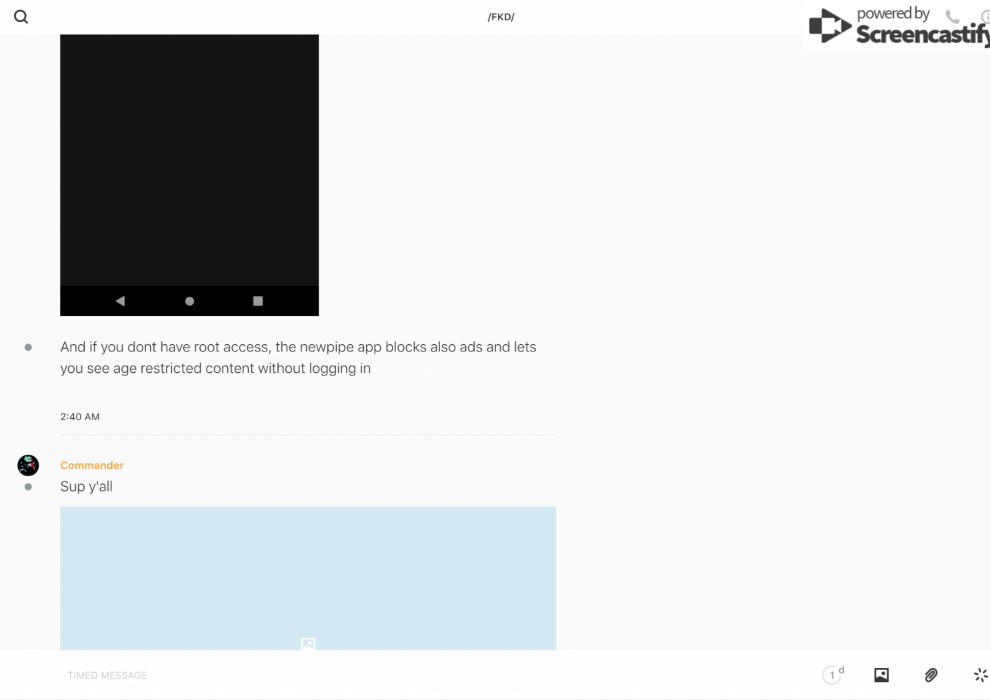Click the 2:40 AM timestamp
This screenshot has width=990, height=700.
coord(80,417)
